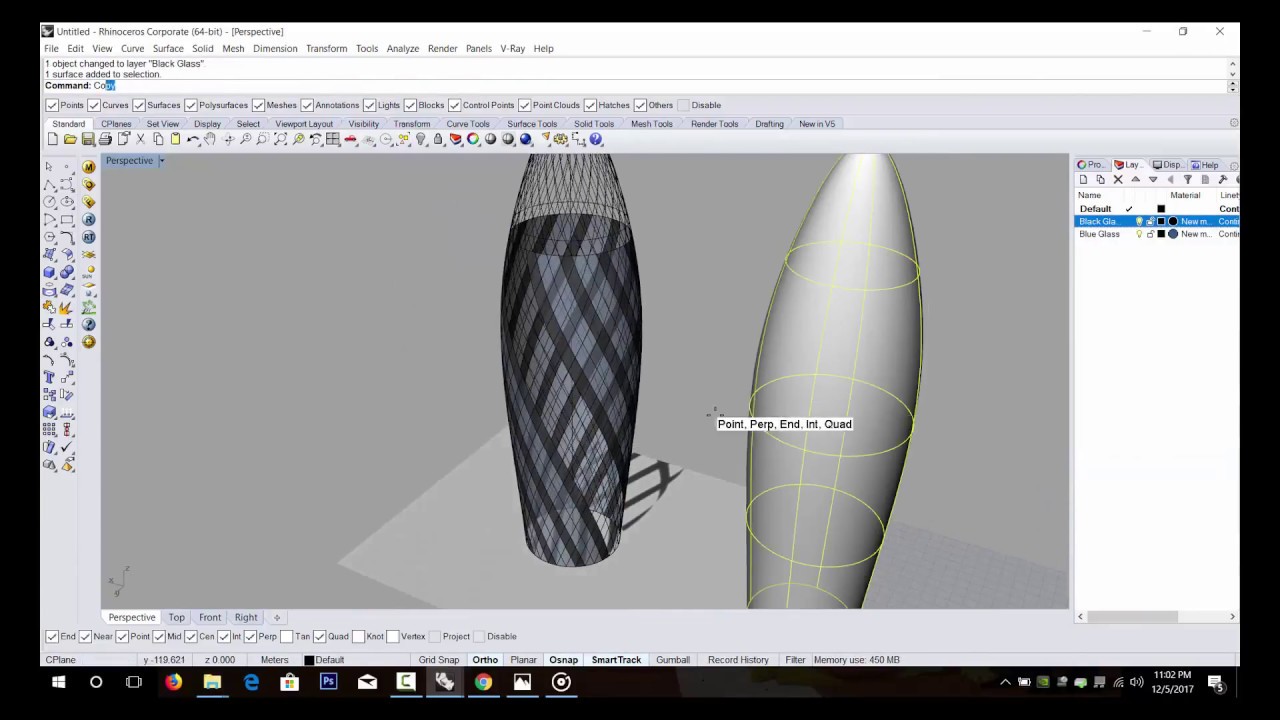1280x720 pixels.
Task: Select the Box solid tool in sidebar
Action: [49, 272]
